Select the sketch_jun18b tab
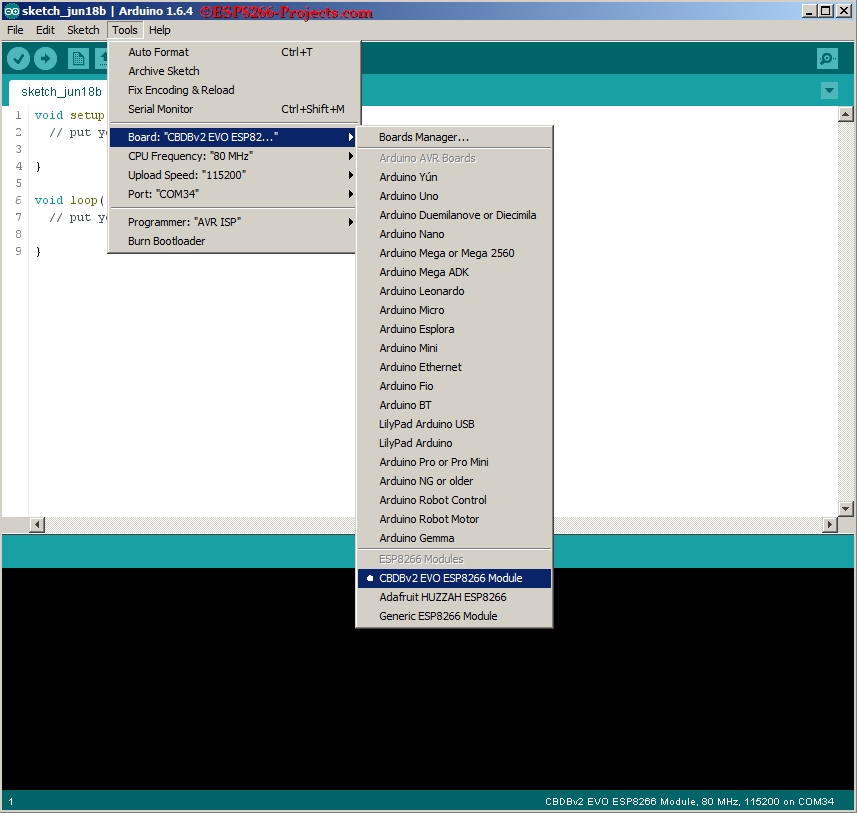 [61, 92]
